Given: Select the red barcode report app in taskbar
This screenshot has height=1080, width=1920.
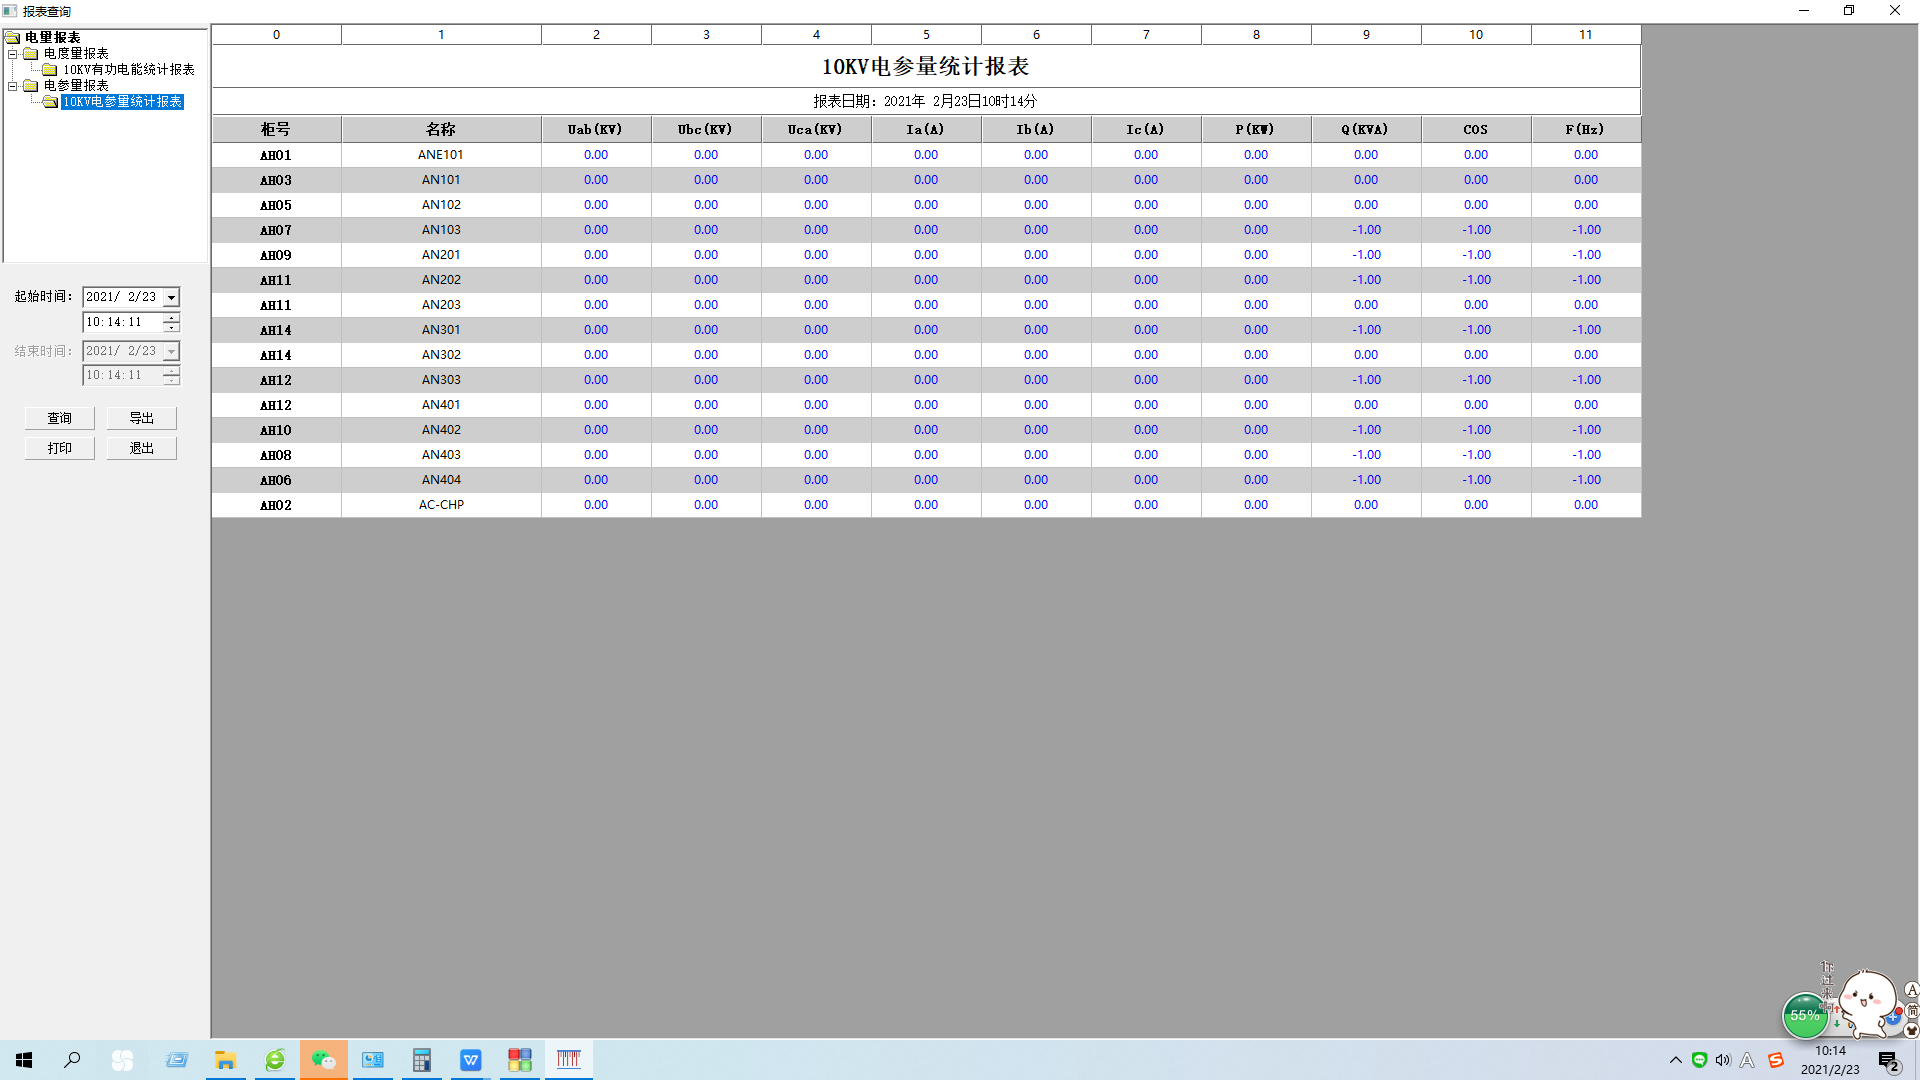Looking at the screenshot, I should (x=569, y=1060).
